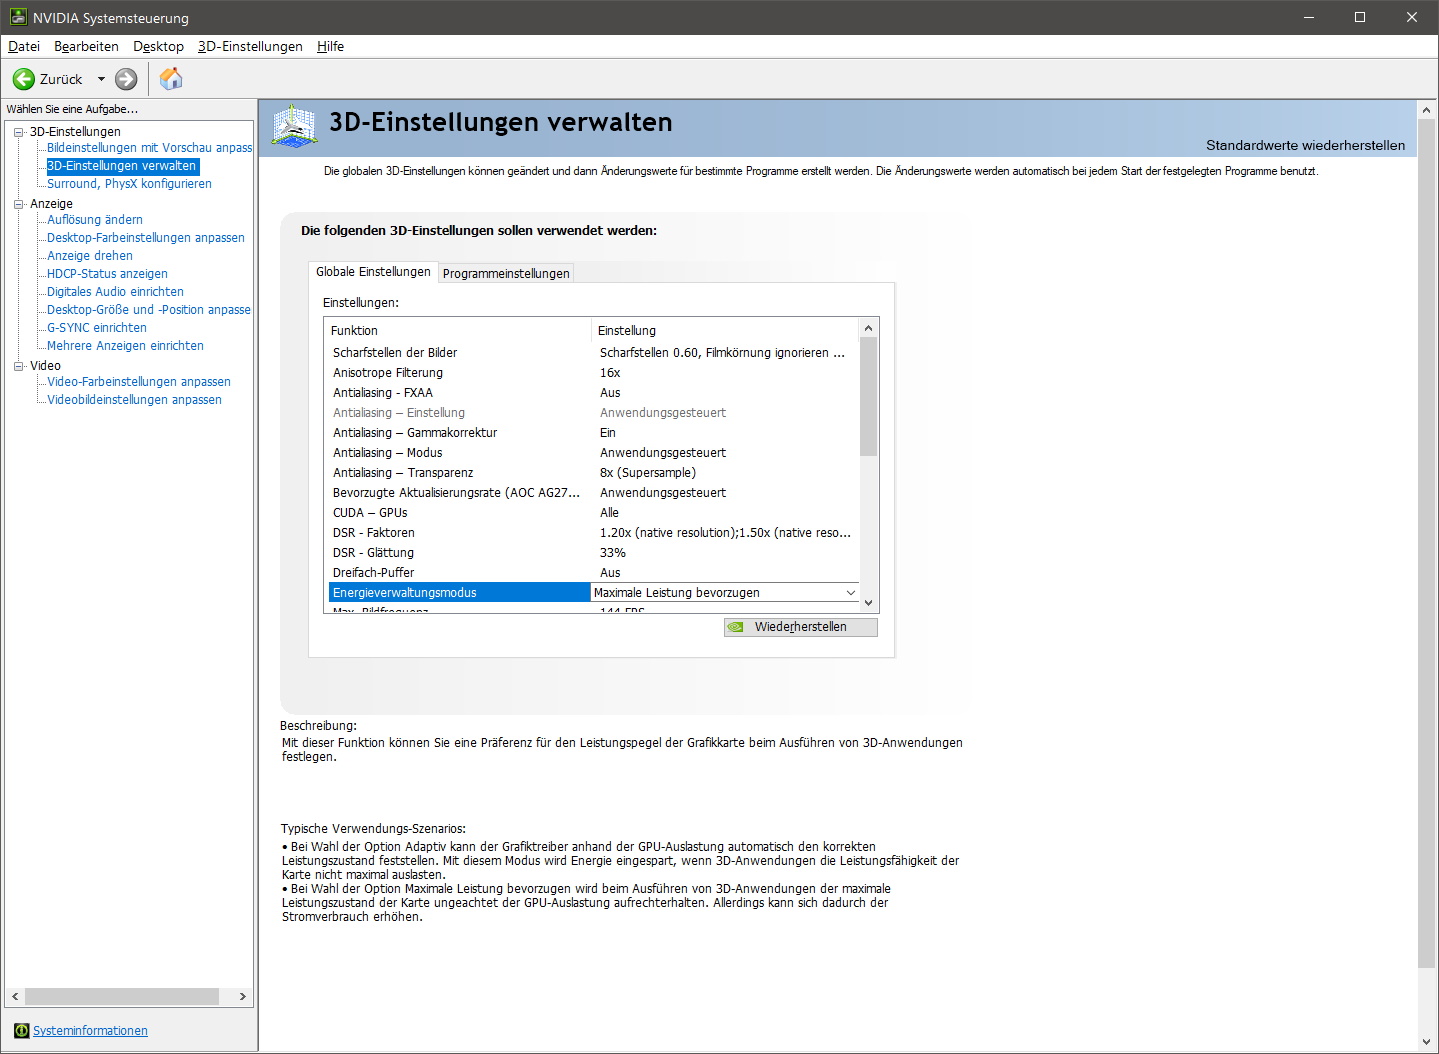Open Video-Farbeinstellungen anpassen

point(139,382)
